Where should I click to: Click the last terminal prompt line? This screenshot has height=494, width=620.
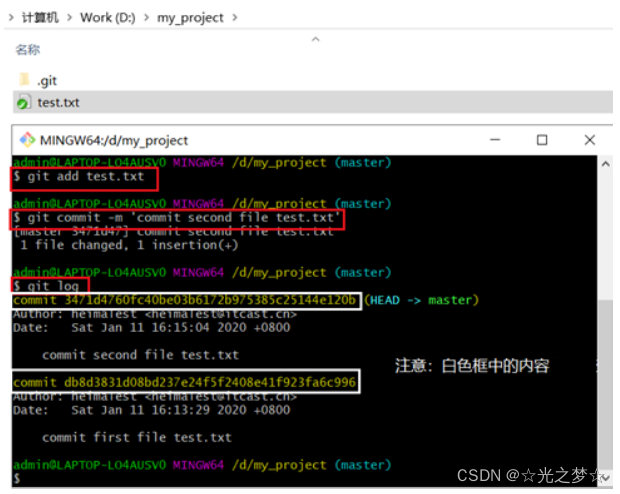(x=17, y=478)
